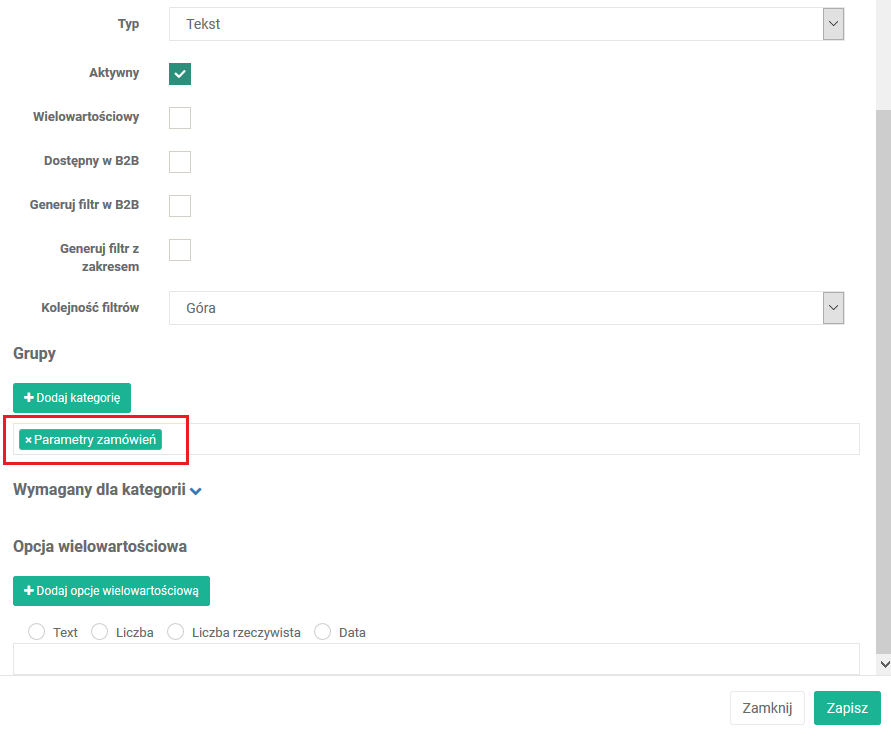Image resolution: width=891 pixels, height=736 pixels.
Task: Choose the Liczba radio option
Action: [100, 632]
